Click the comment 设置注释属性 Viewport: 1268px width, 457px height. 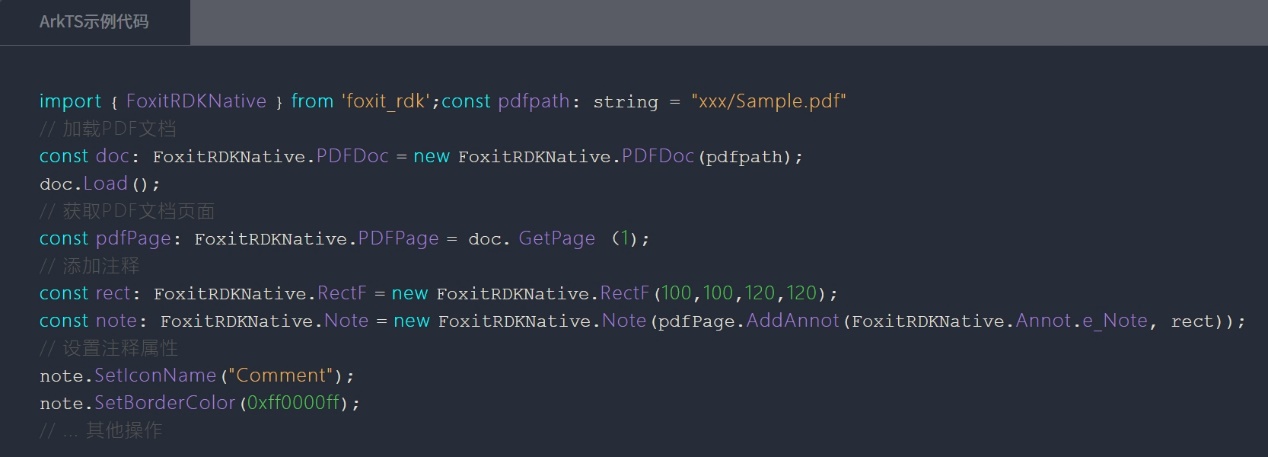pyautogui.click(x=108, y=348)
